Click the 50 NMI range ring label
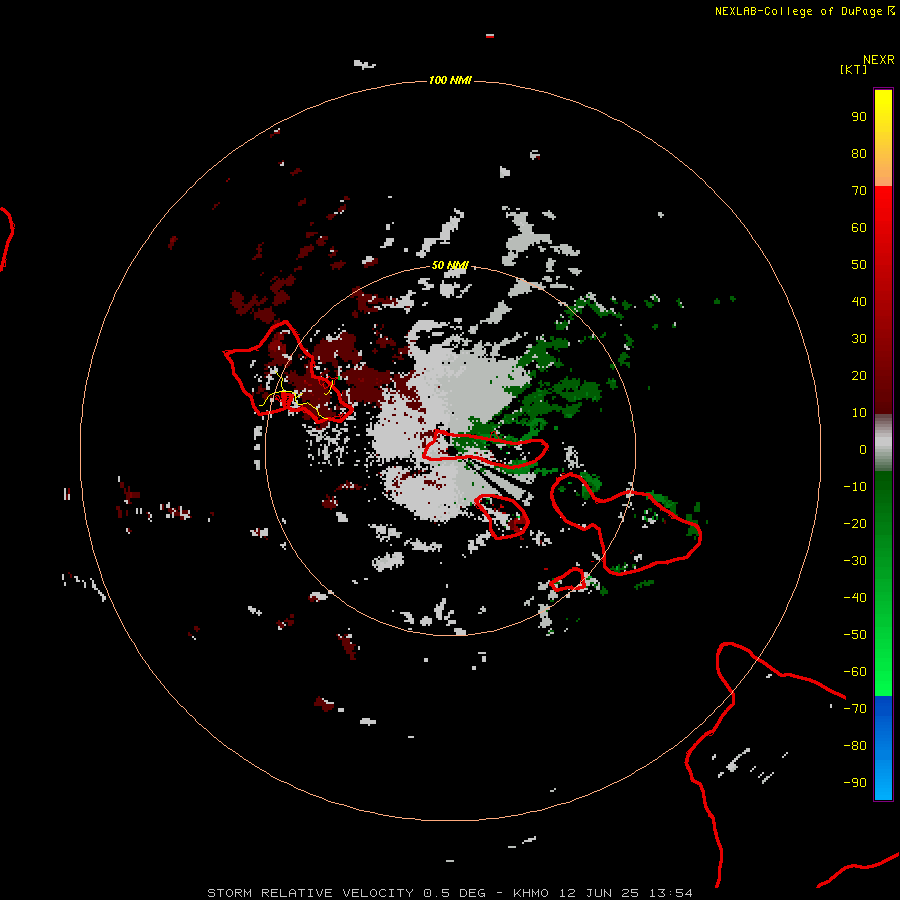The image size is (900, 900). [x=450, y=265]
